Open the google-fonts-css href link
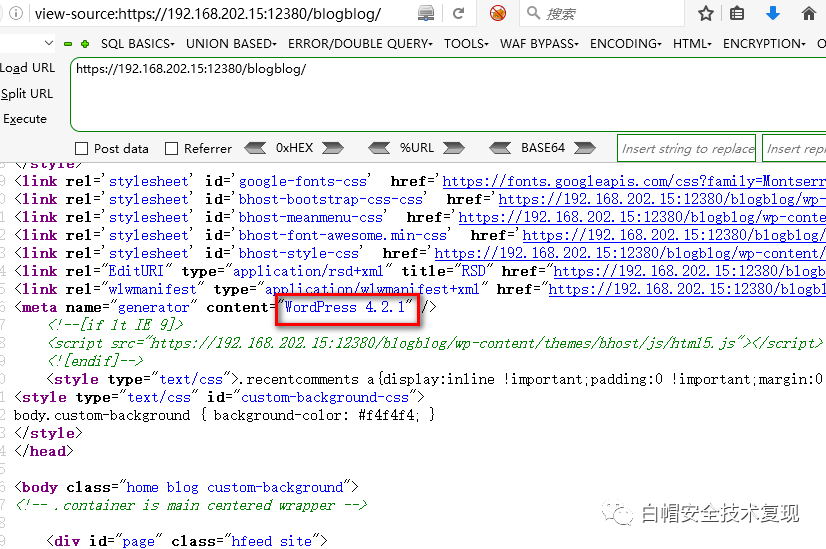Viewport: 826px width, 549px height. pyautogui.click(x=634, y=182)
